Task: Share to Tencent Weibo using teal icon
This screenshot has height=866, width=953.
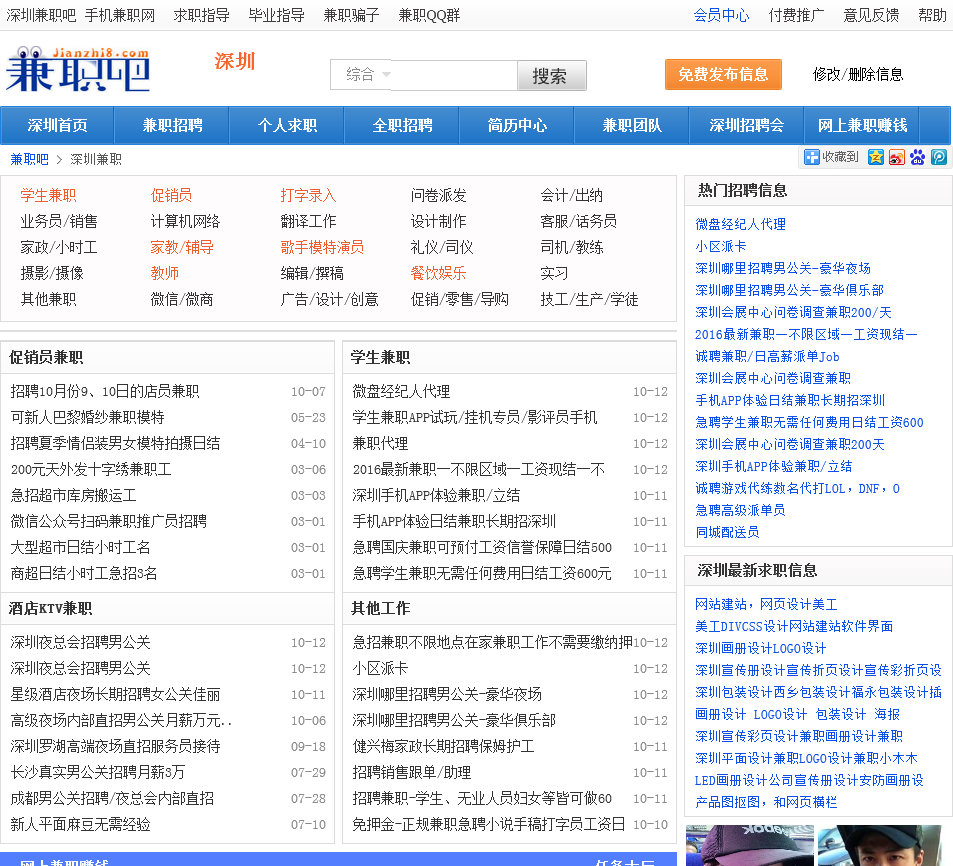Action: point(938,157)
